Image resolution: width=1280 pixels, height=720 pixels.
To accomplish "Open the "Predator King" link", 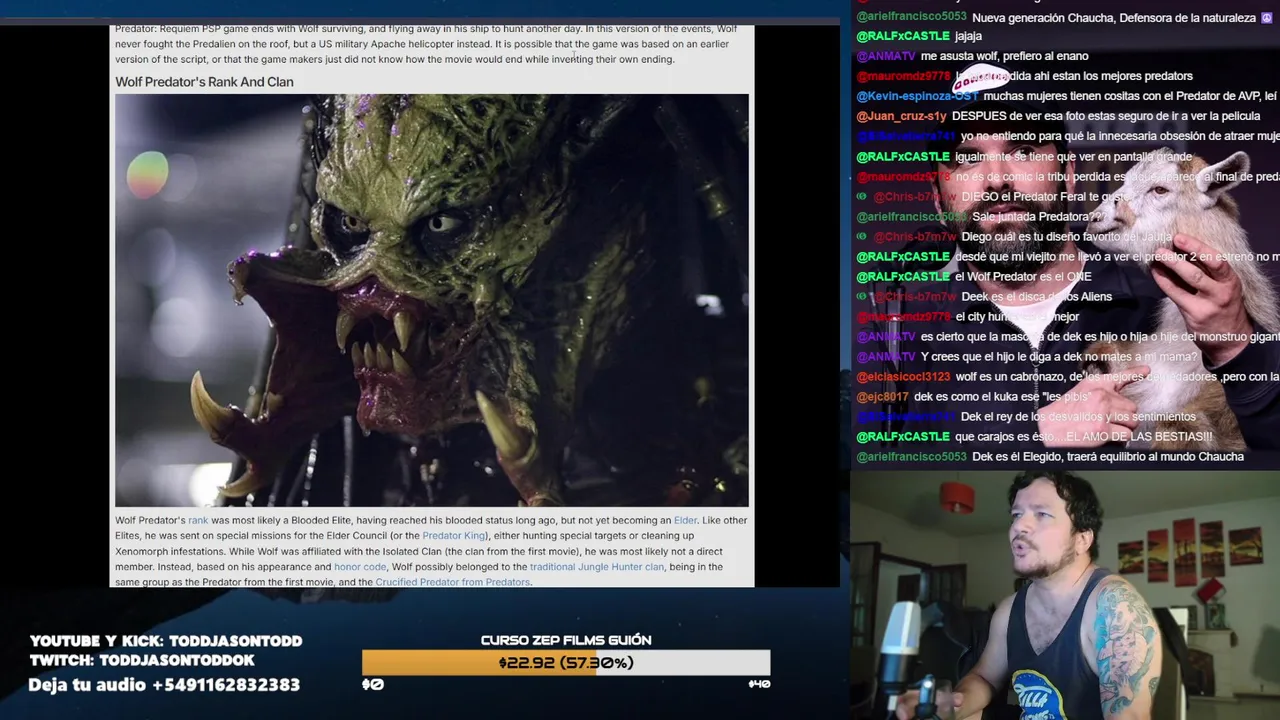I will coord(454,536).
